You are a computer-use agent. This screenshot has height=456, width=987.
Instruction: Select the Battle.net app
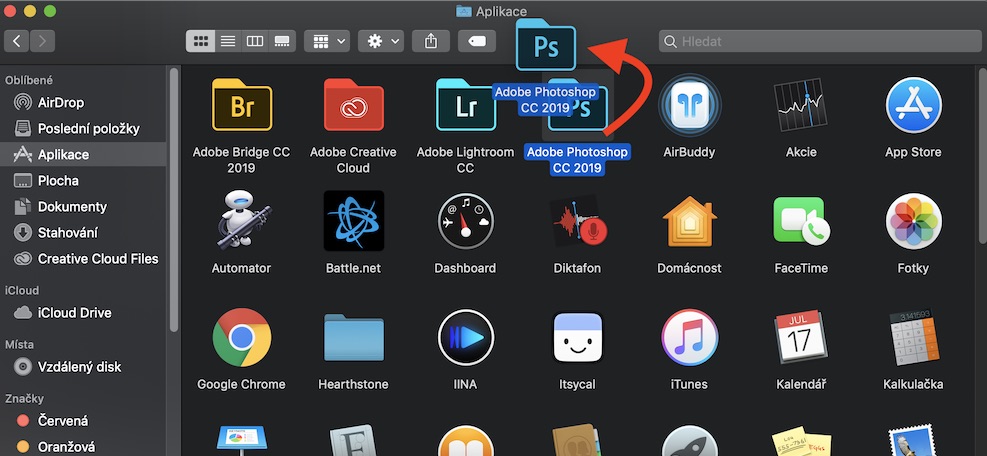pos(353,221)
